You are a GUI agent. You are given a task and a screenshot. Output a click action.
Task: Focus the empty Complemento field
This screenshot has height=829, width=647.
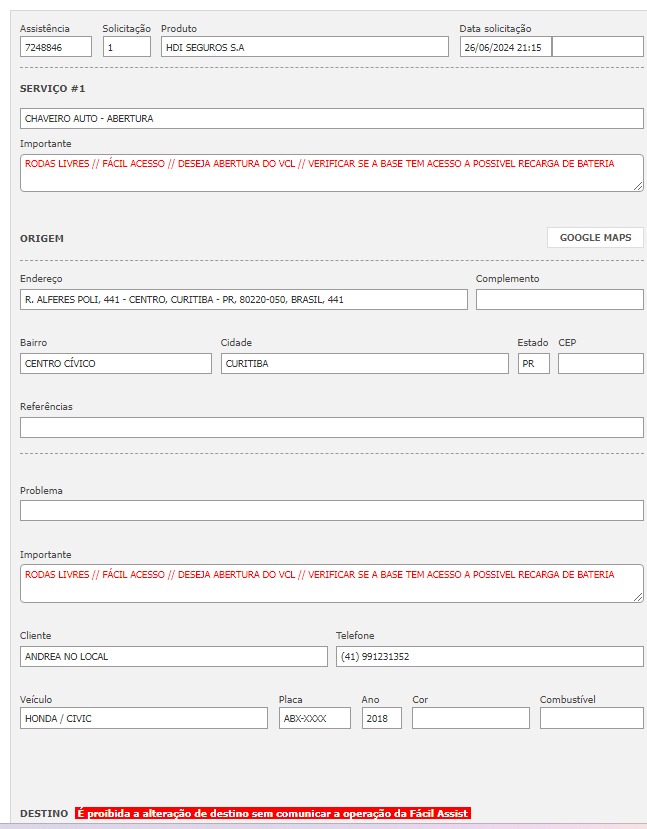point(559,299)
